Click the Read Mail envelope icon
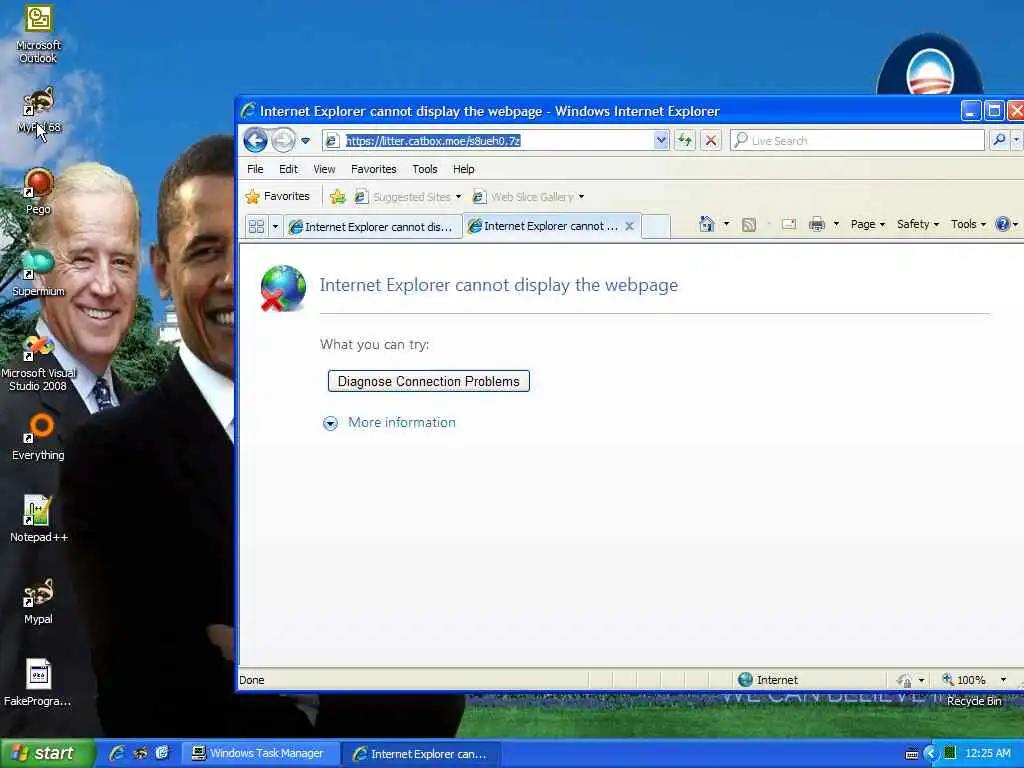 (789, 224)
